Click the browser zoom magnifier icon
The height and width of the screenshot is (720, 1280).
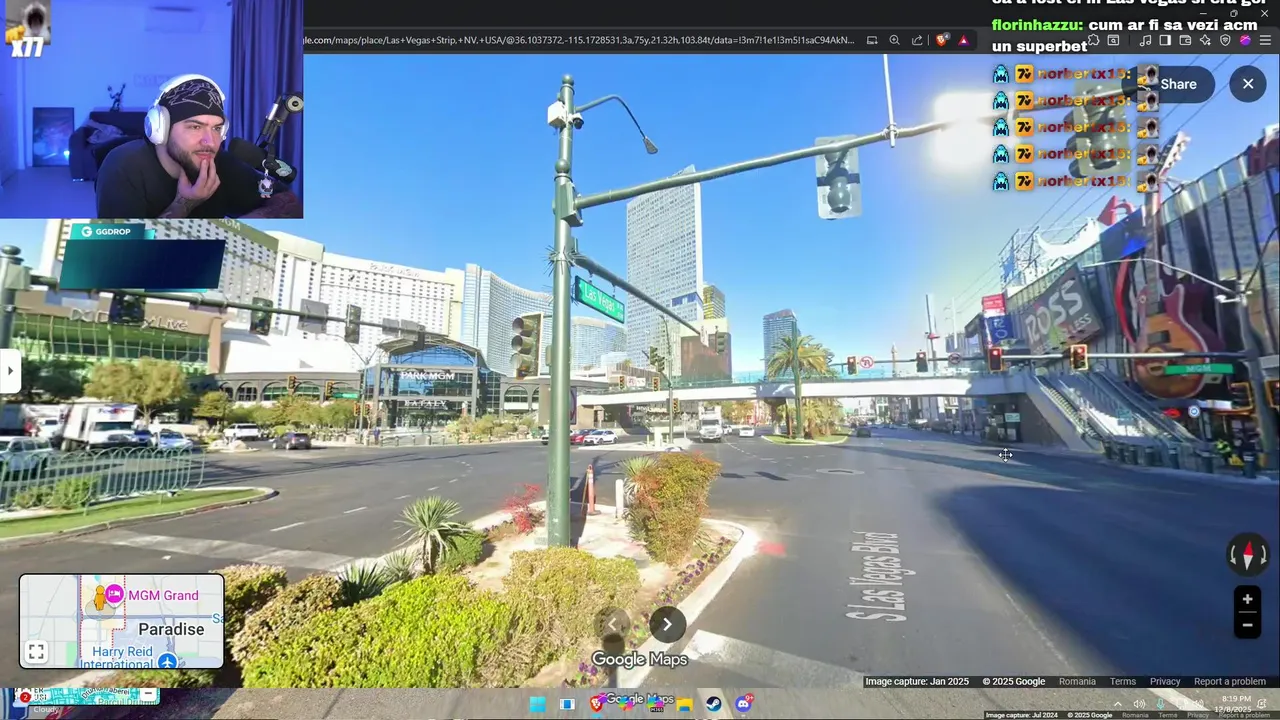[895, 40]
